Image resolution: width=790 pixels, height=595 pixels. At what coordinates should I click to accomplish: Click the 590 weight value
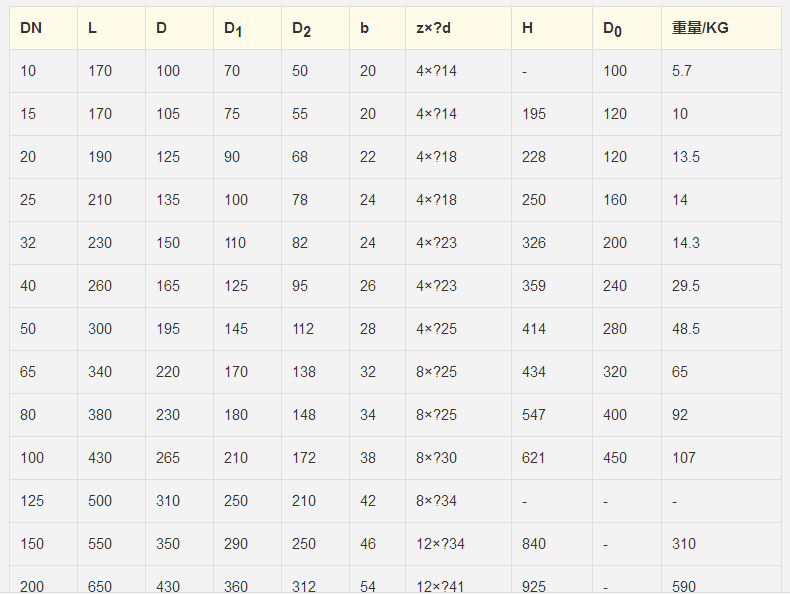point(684,586)
